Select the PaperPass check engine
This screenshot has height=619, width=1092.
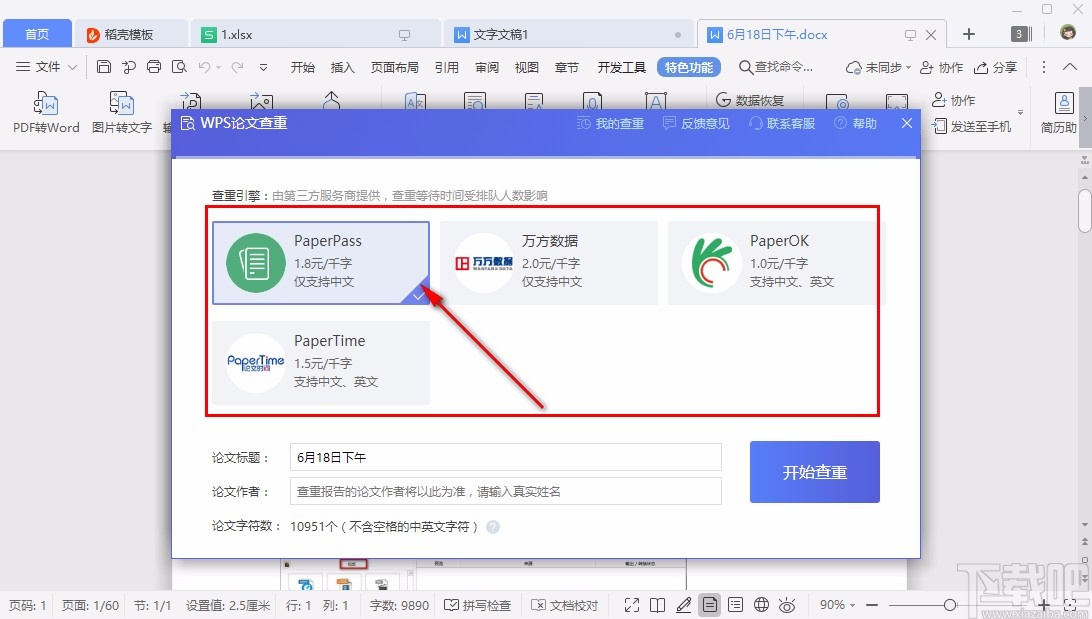tap(320, 262)
